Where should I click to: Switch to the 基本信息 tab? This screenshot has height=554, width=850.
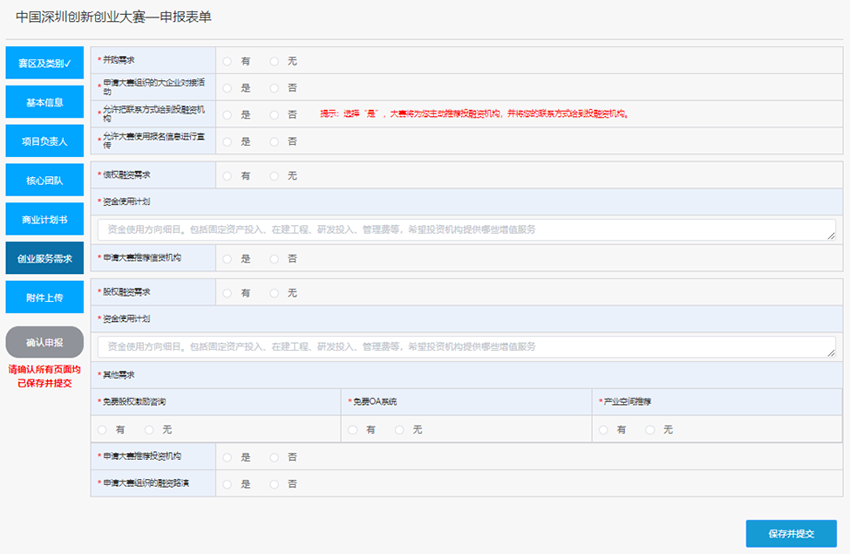coord(44,102)
